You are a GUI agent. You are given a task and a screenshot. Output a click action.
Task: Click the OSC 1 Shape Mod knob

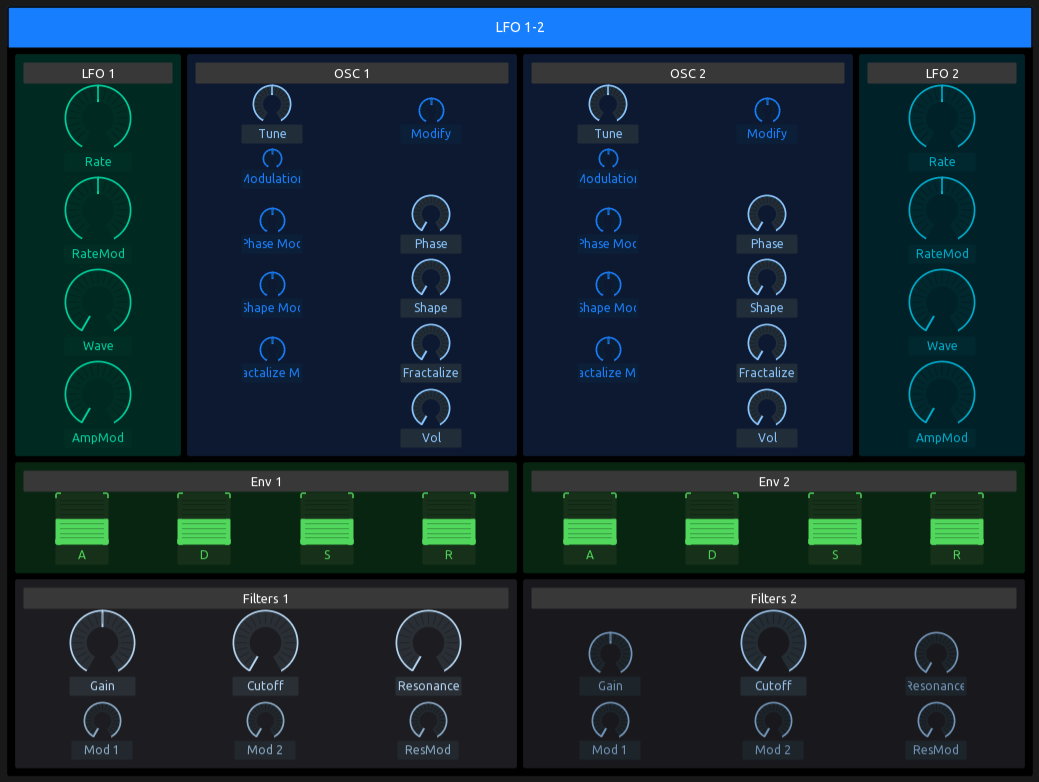tap(272, 285)
